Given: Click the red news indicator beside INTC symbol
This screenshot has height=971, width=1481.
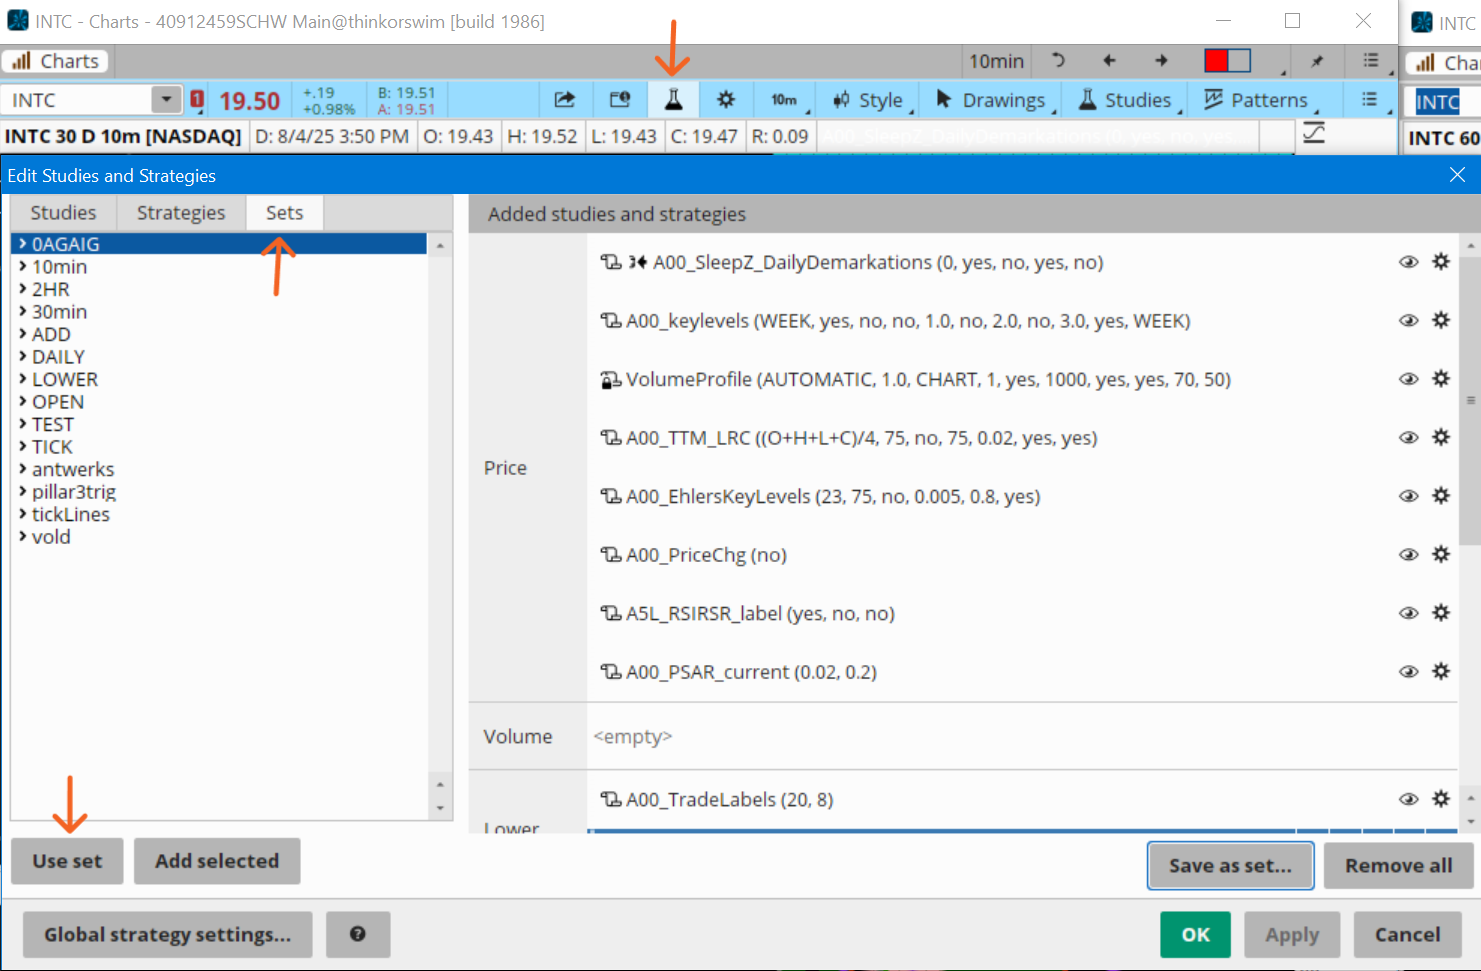Looking at the screenshot, I should click(197, 100).
